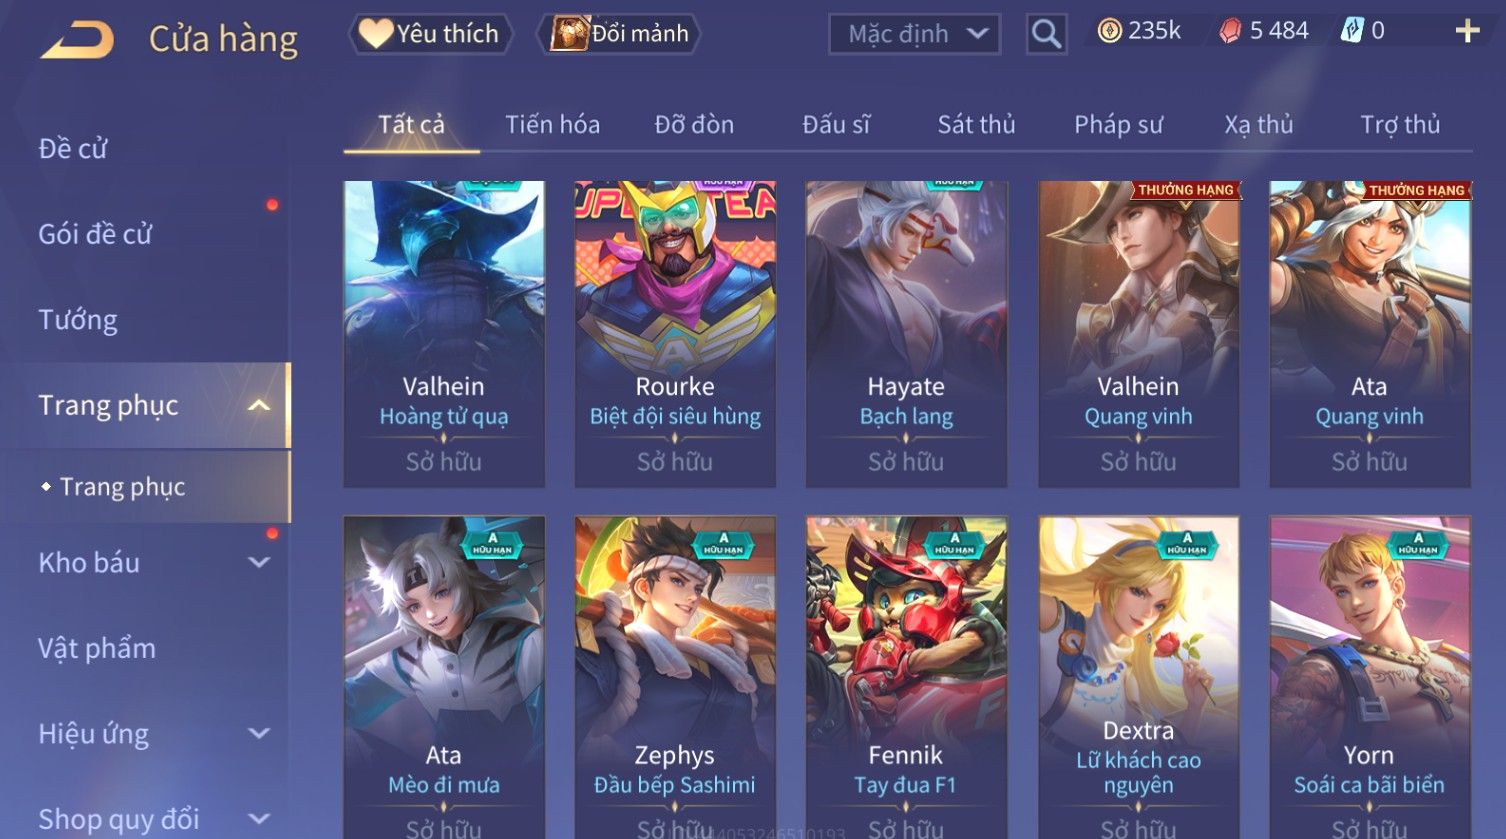Tap the blue voucher currency icon
Screen dimensions: 1506x839
point(1352,32)
